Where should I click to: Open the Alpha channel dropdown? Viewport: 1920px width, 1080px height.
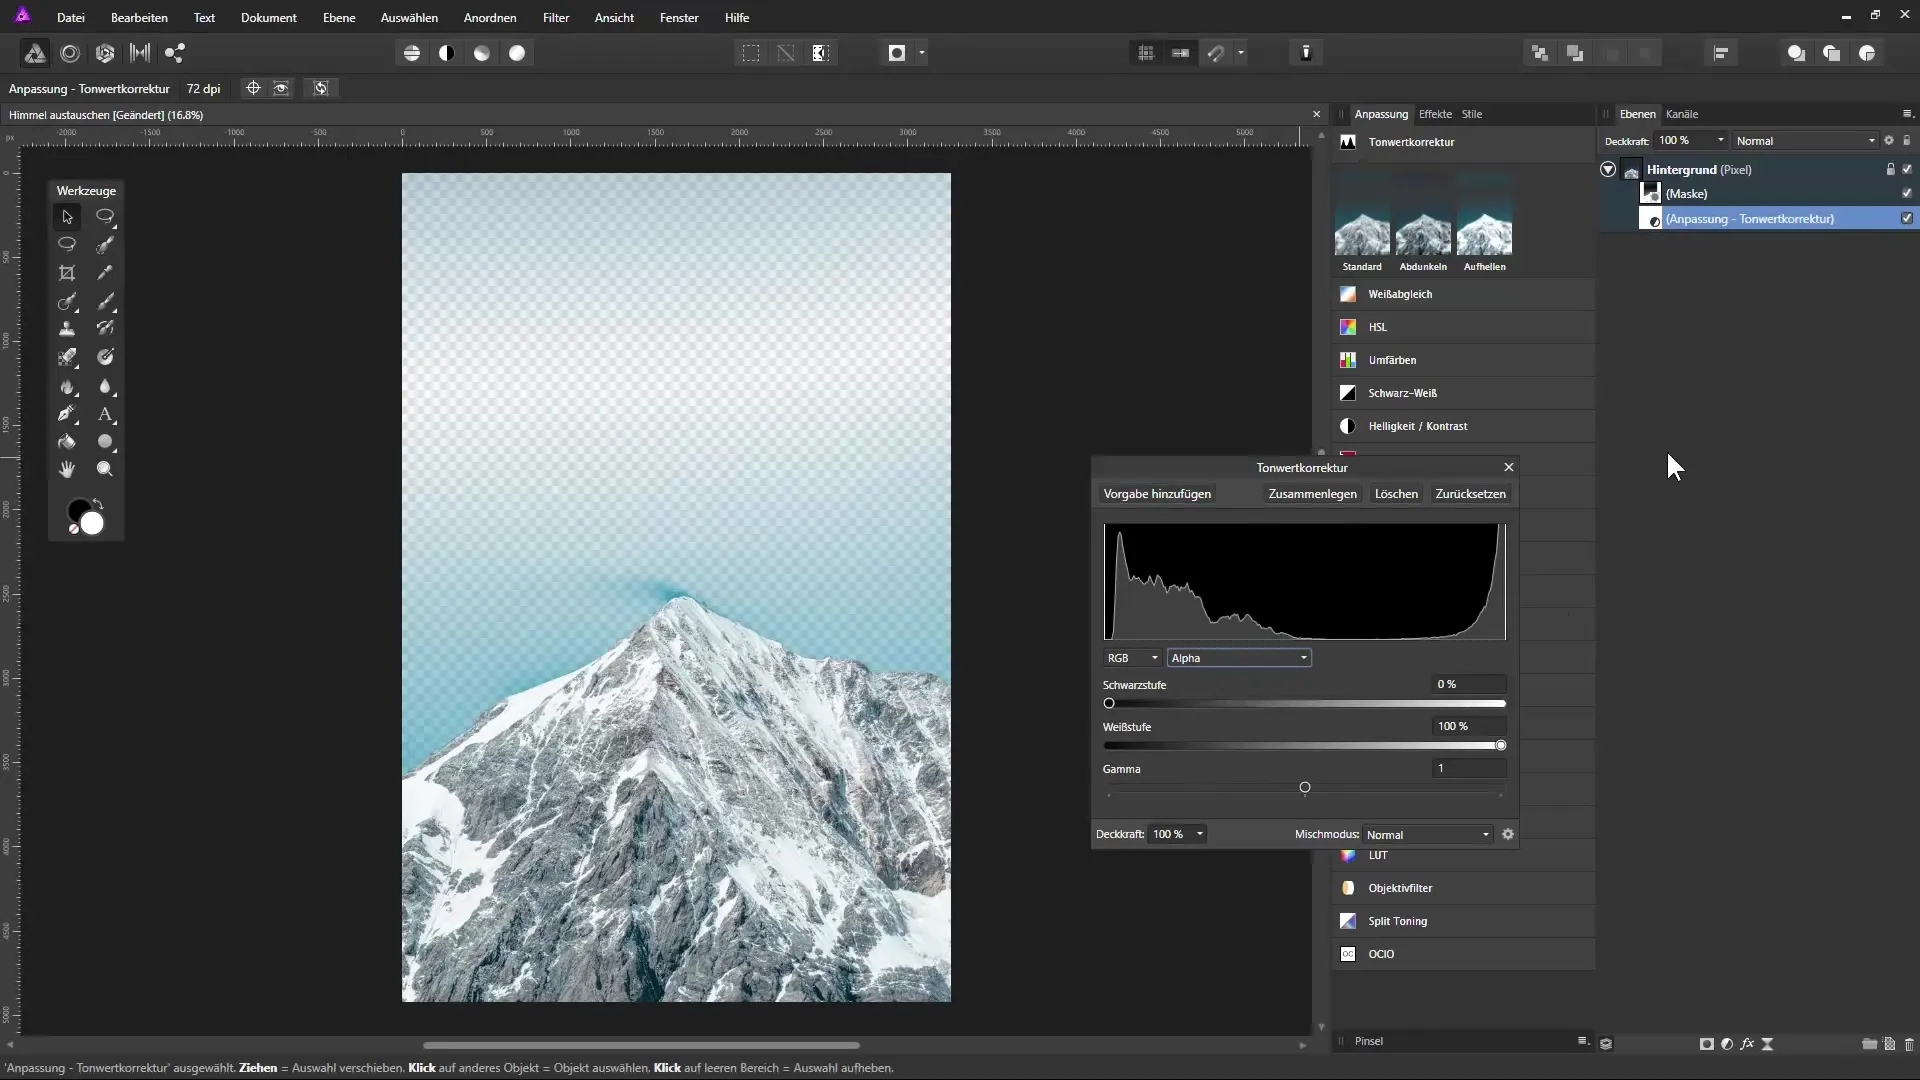point(1239,658)
